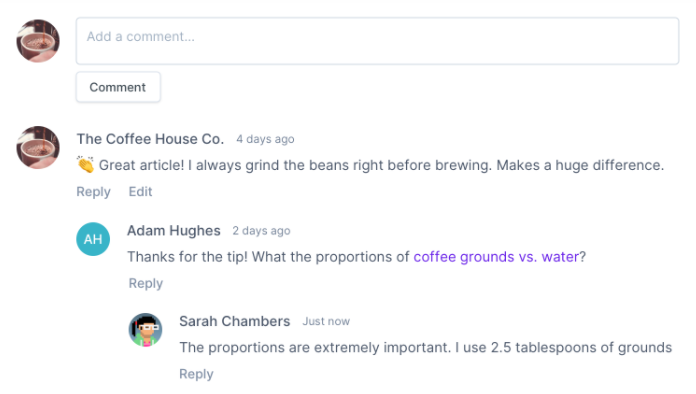The image size is (696, 394).
Task: Open Adam Hughes author name
Action: coord(174,231)
